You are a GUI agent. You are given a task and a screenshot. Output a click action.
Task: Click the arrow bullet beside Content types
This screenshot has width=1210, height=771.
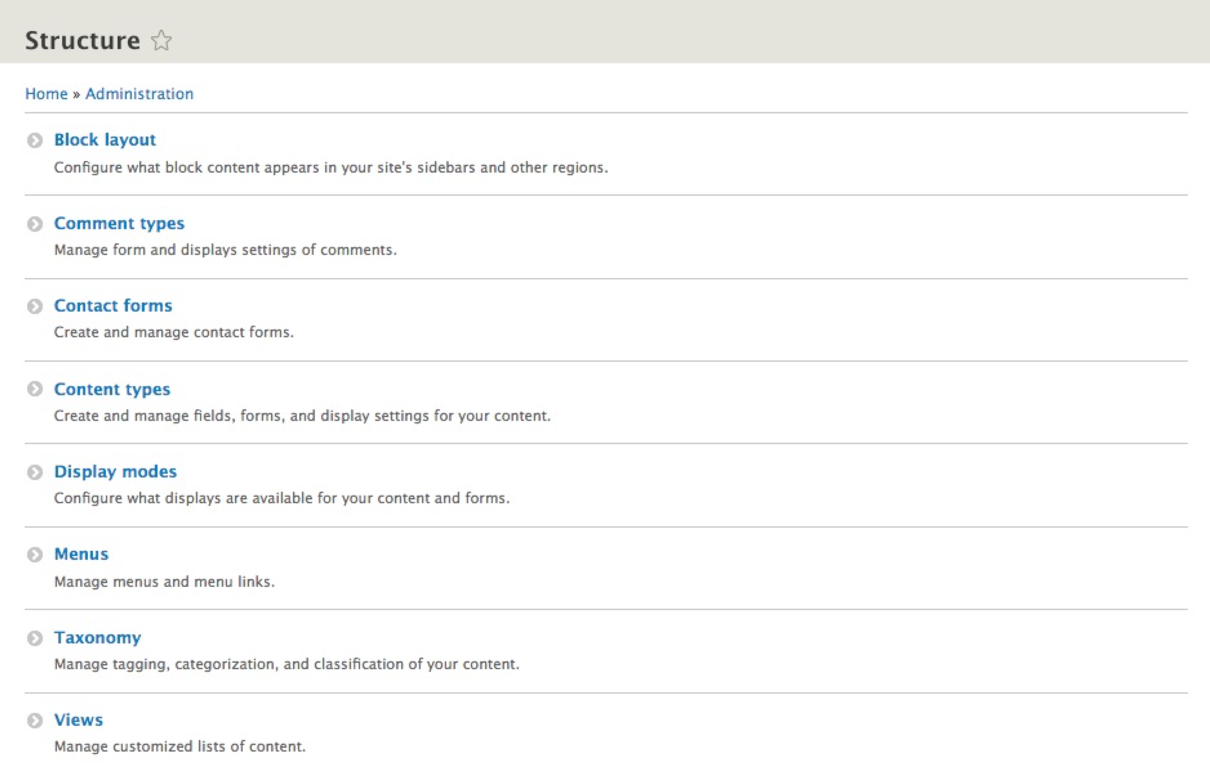pos(35,390)
